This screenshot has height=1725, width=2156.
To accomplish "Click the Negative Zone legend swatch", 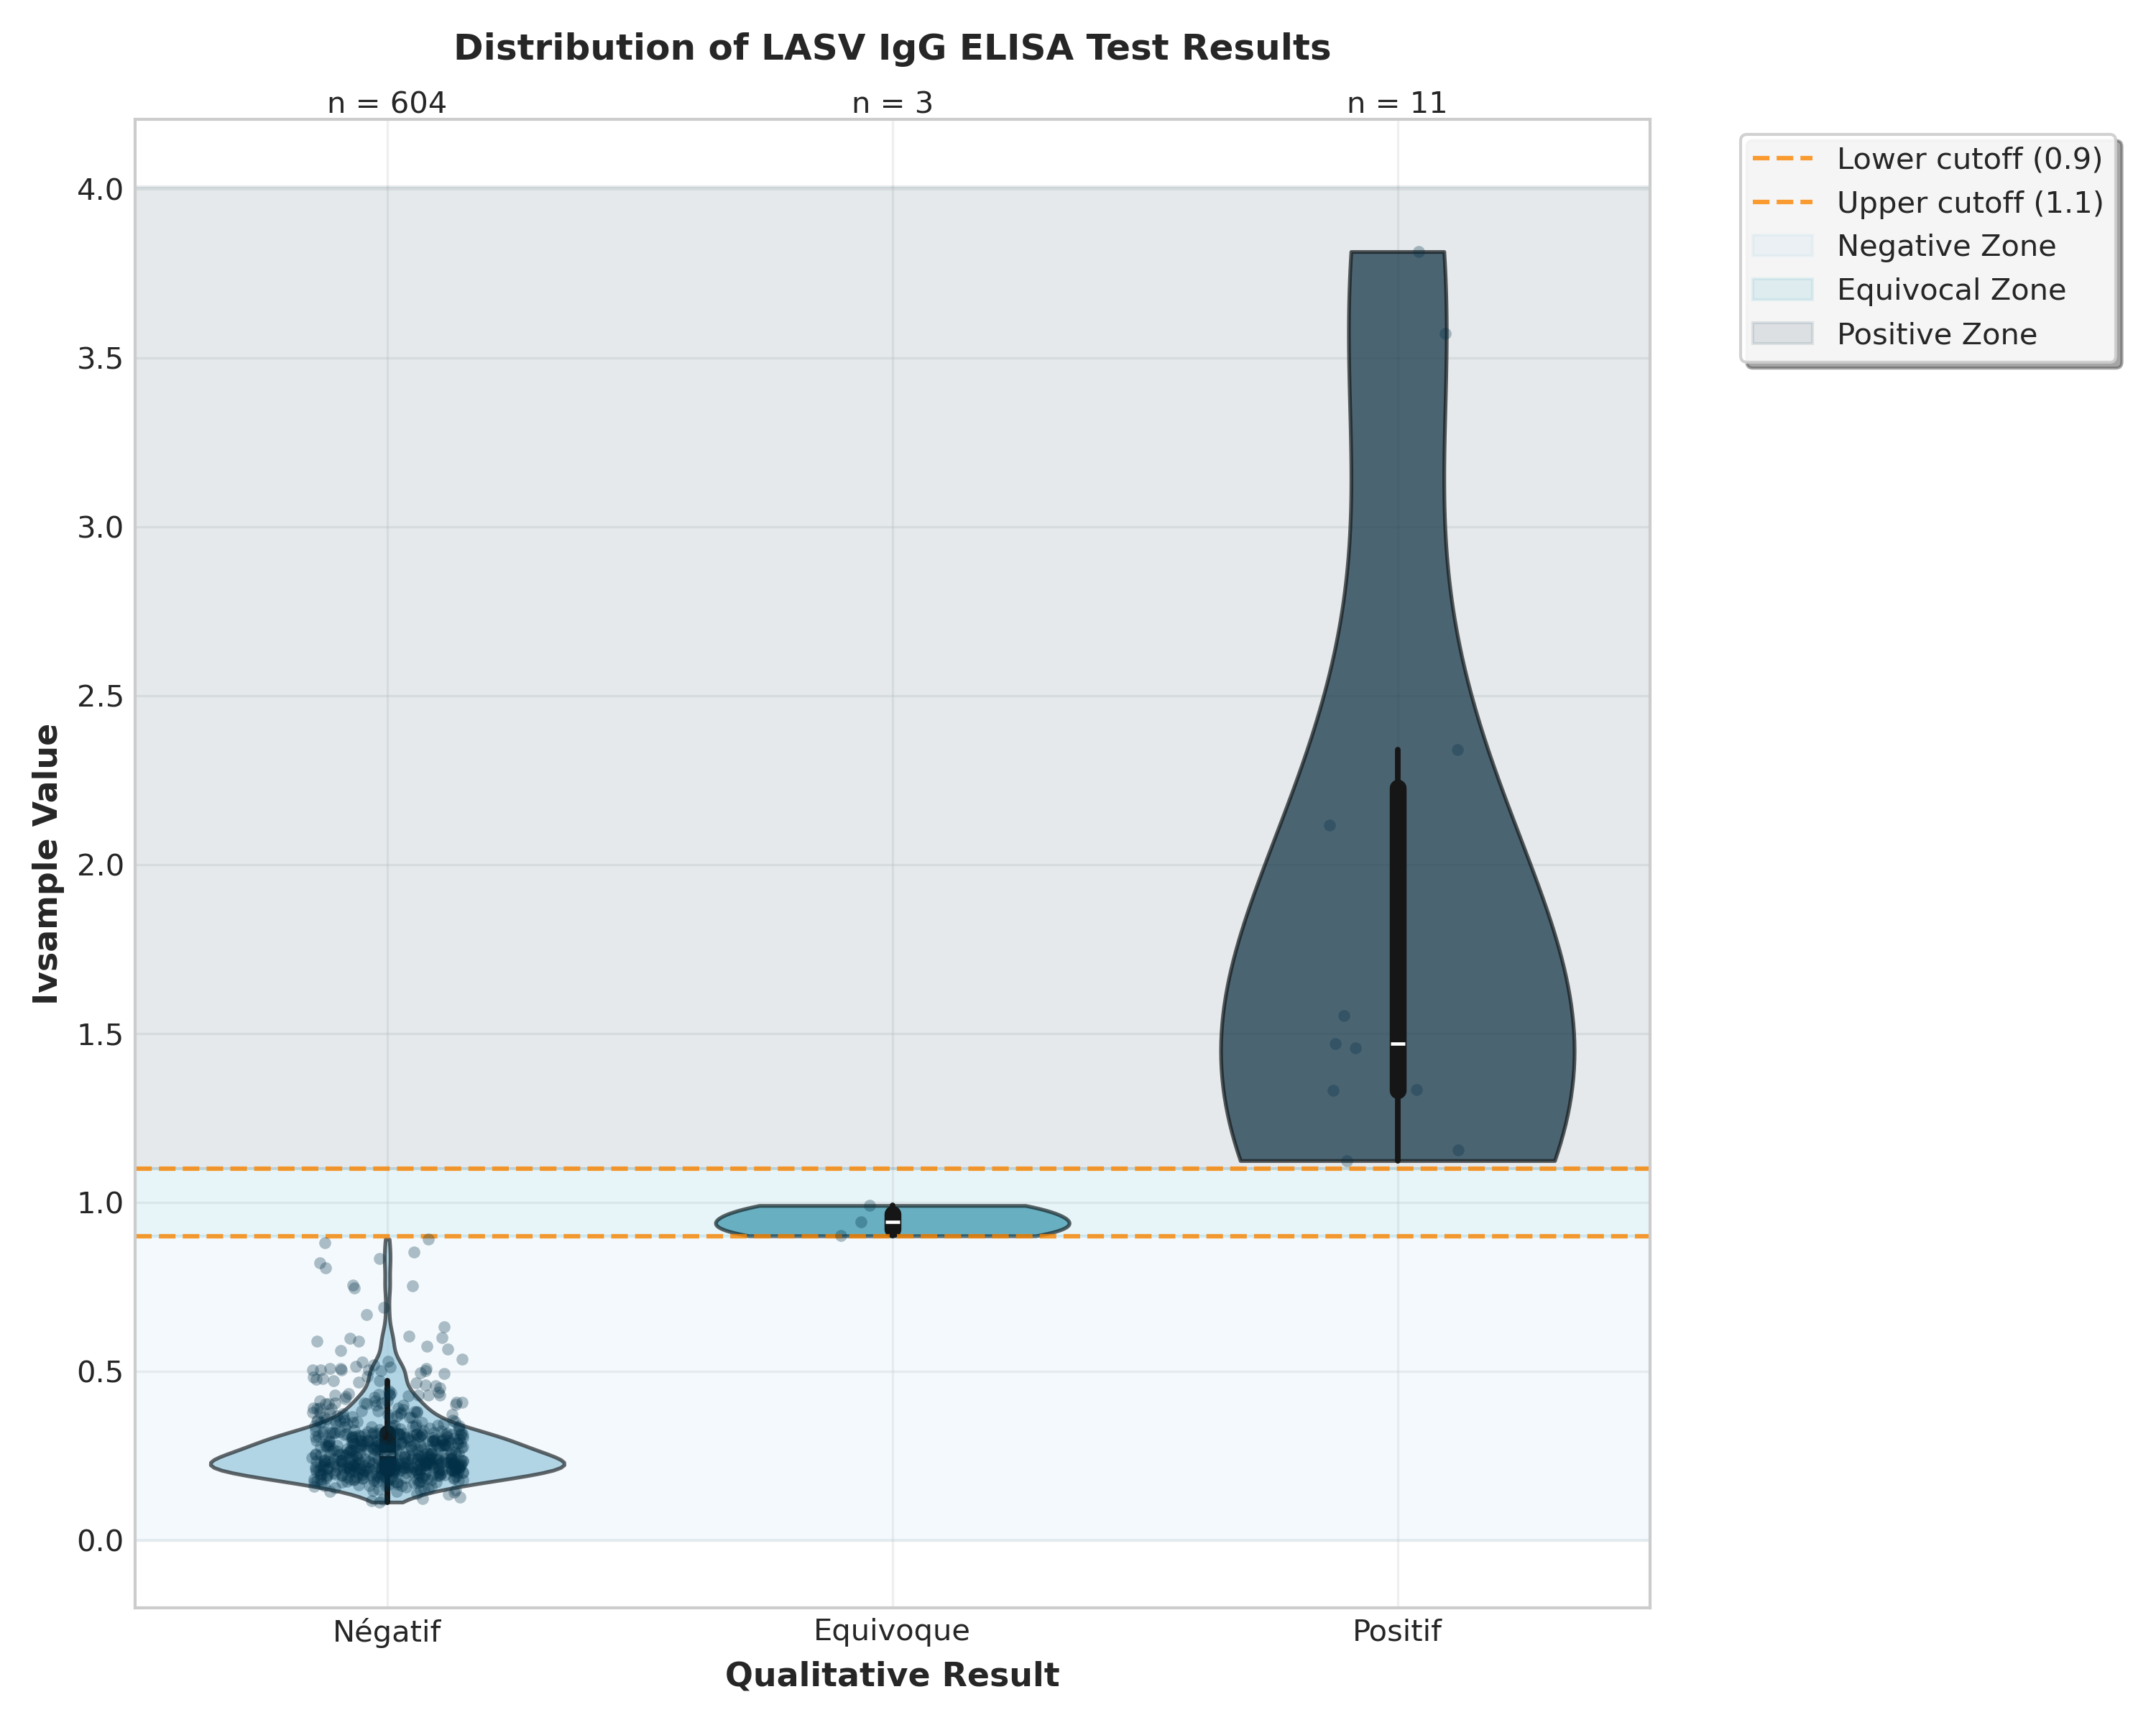I will 1782,246.
